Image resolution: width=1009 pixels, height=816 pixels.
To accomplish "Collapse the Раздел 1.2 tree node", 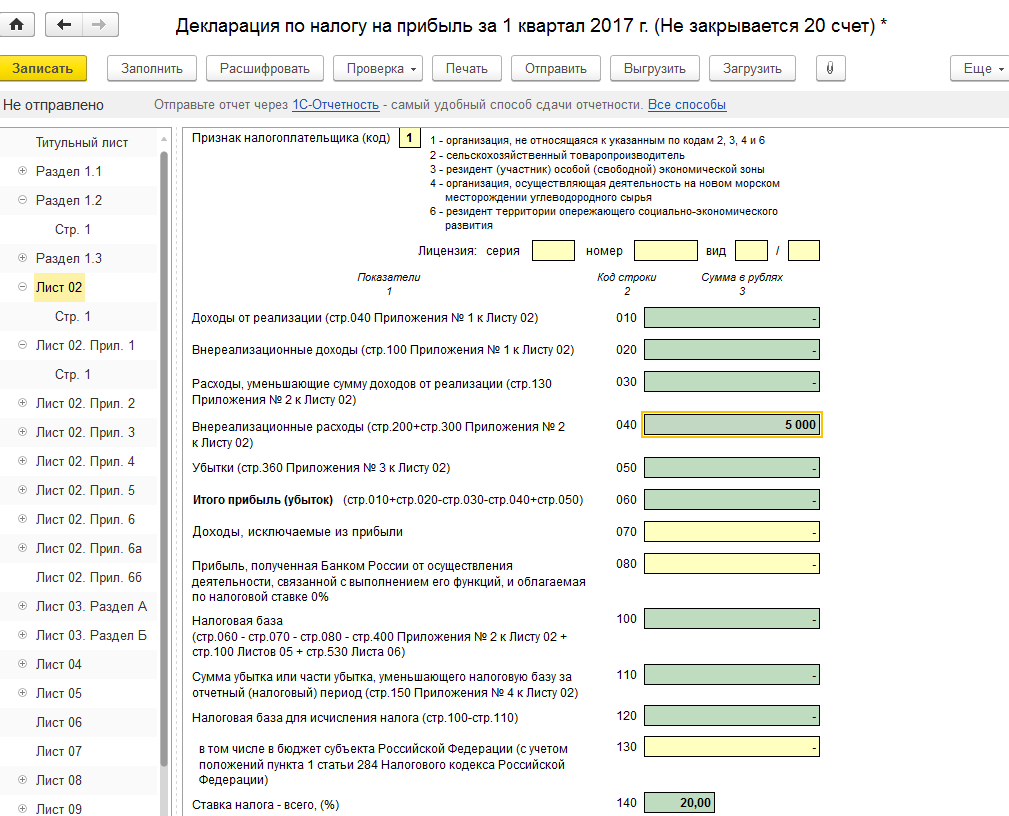I will (22, 200).
